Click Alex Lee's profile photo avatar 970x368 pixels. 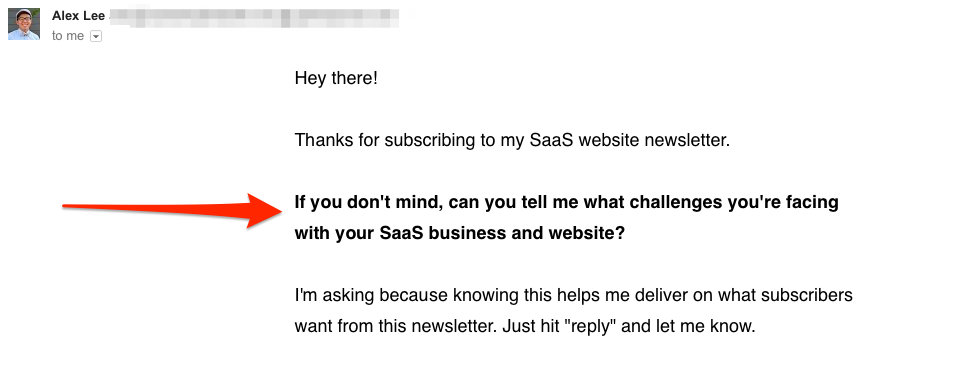point(24,24)
